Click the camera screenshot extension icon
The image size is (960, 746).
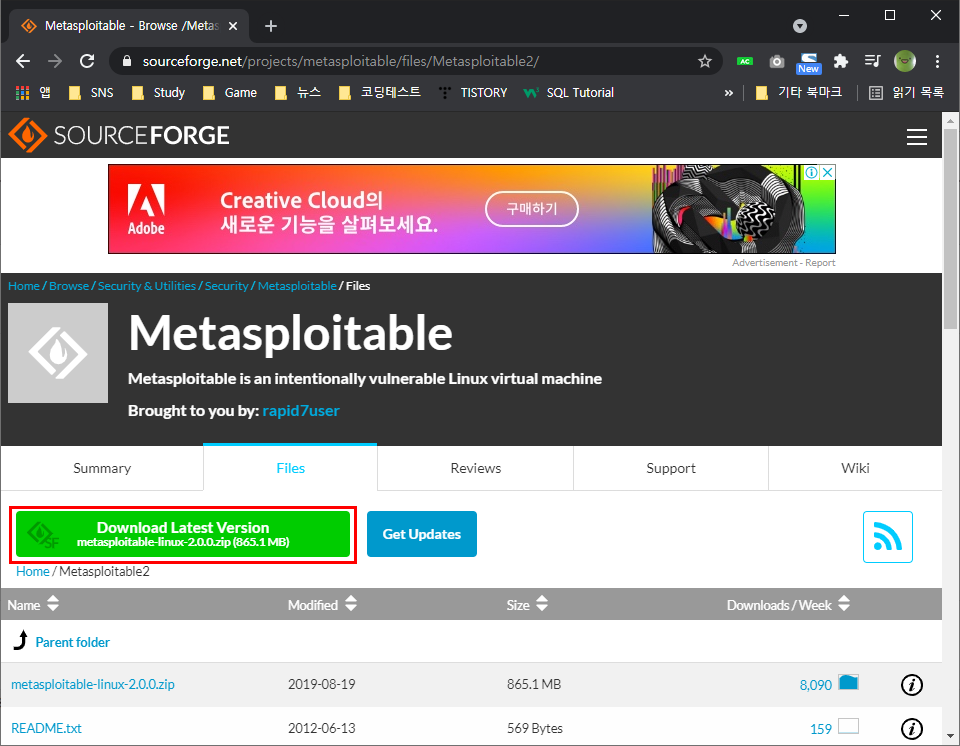[x=777, y=61]
